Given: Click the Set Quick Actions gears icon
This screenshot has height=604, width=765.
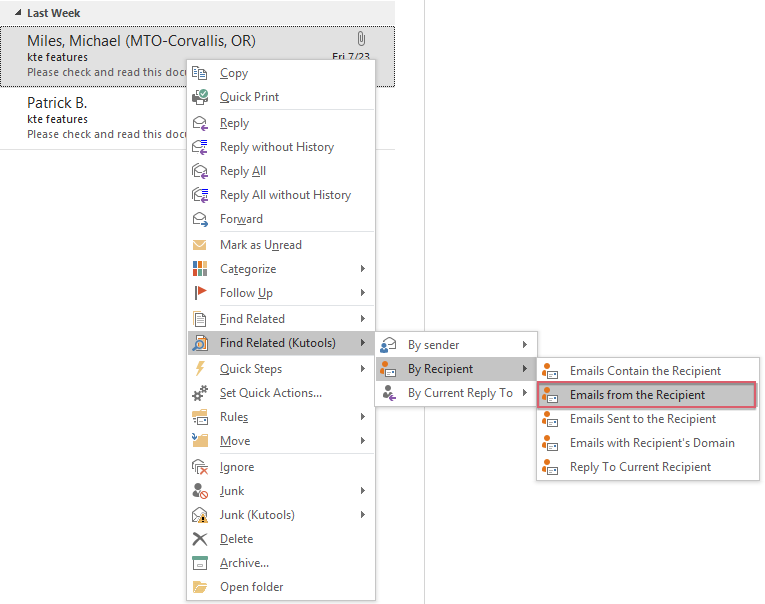Looking at the screenshot, I should [200, 393].
